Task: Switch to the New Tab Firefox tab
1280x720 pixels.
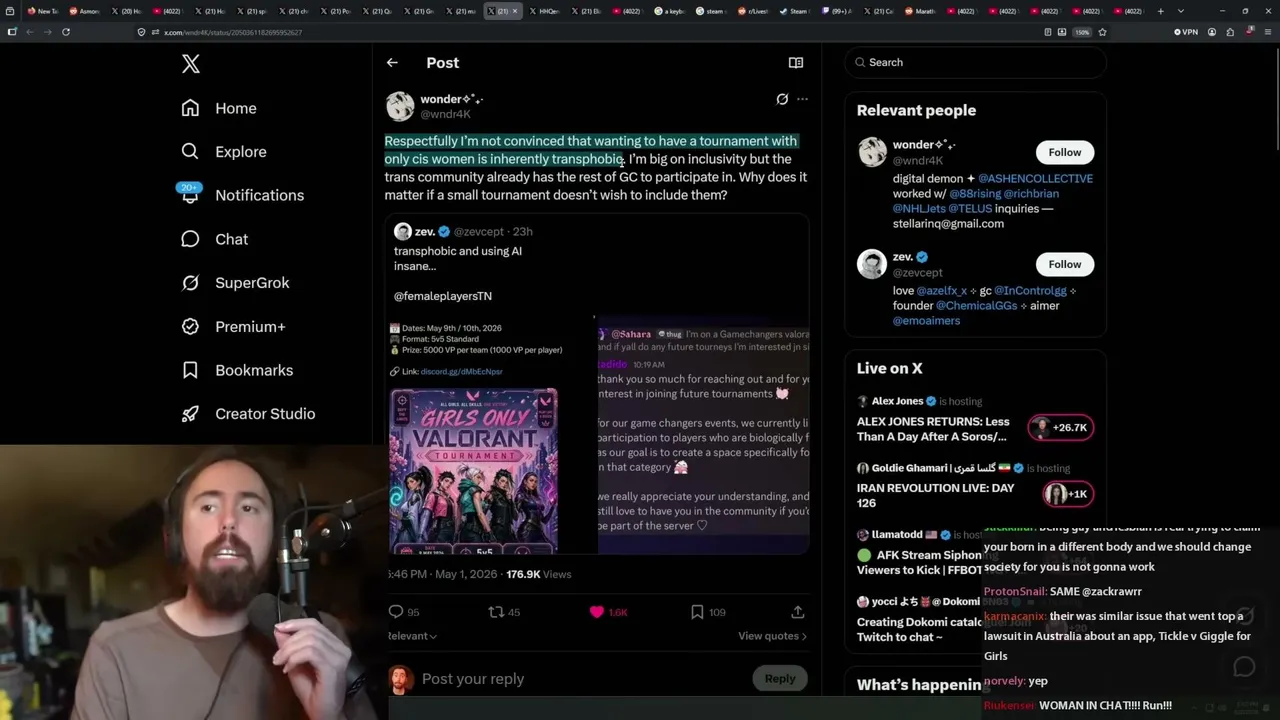Action: (x=43, y=11)
